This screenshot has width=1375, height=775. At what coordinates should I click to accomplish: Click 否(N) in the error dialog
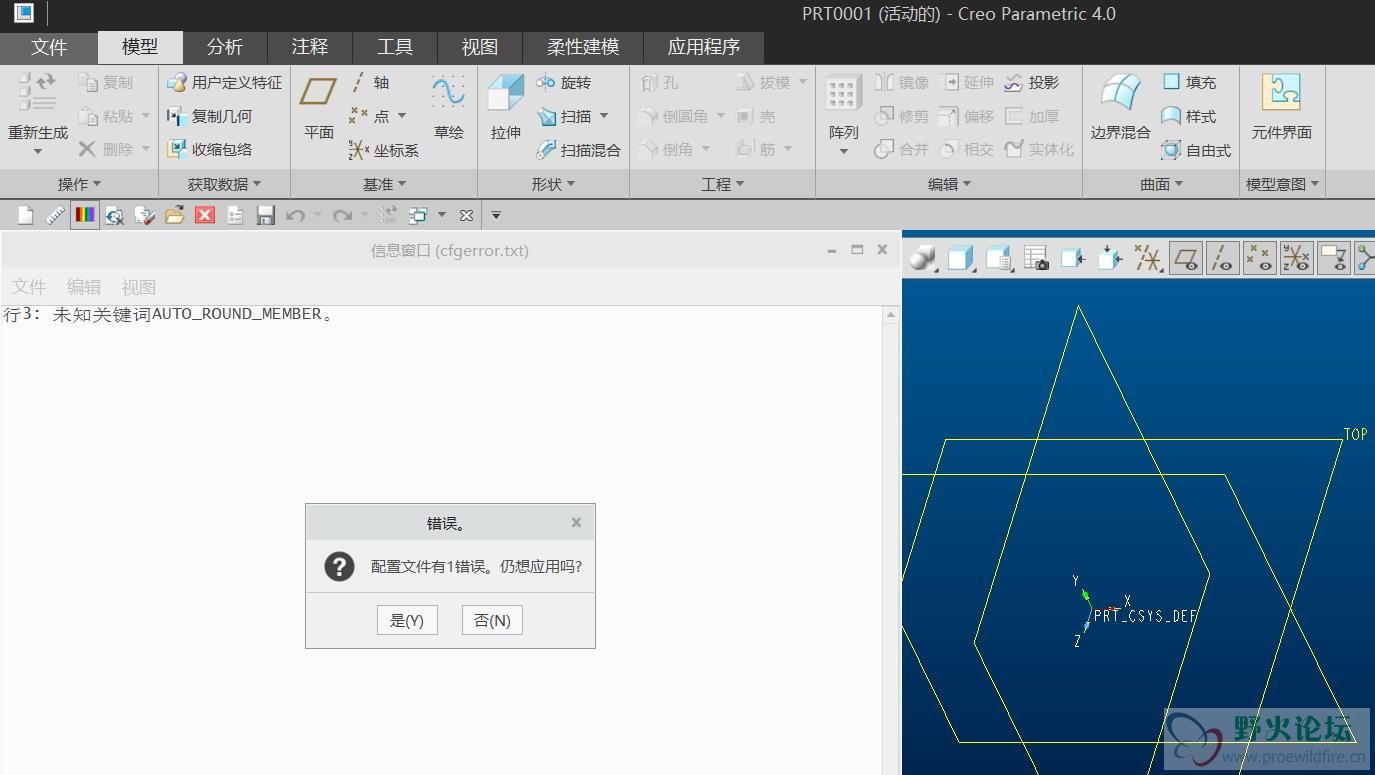pos(492,620)
